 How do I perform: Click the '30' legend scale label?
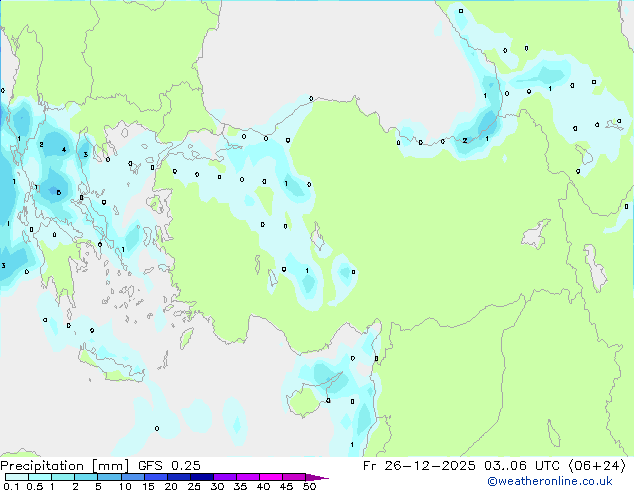click(x=217, y=486)
